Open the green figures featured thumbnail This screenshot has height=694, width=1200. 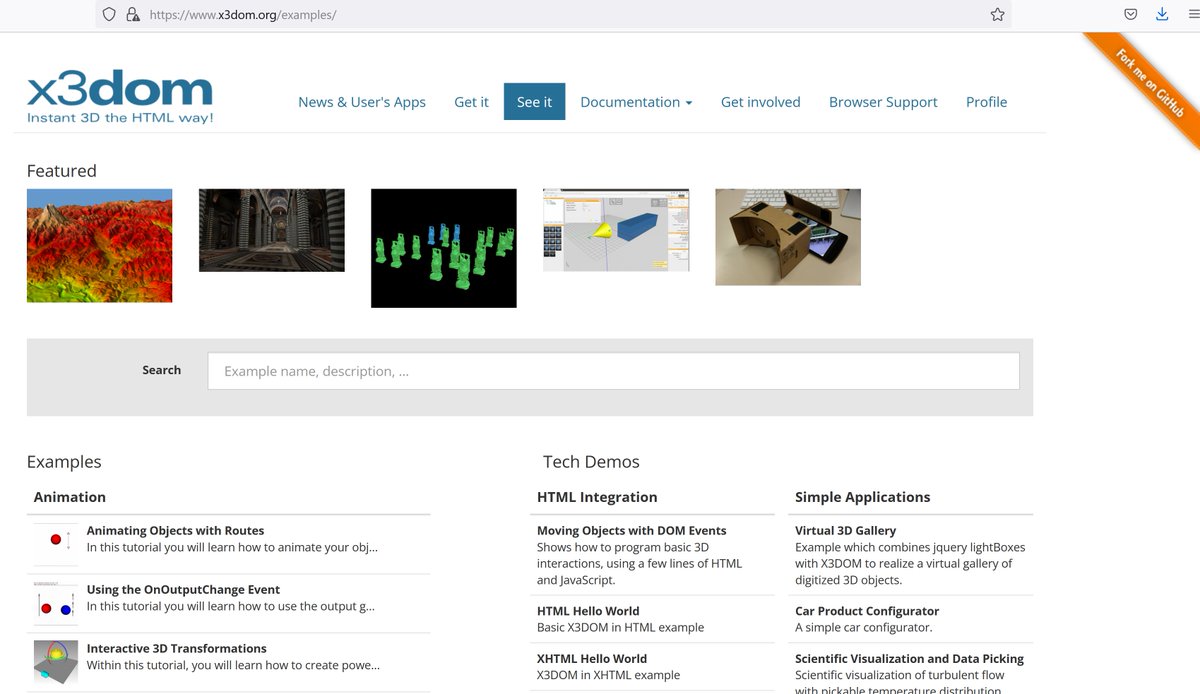[444, 248]
